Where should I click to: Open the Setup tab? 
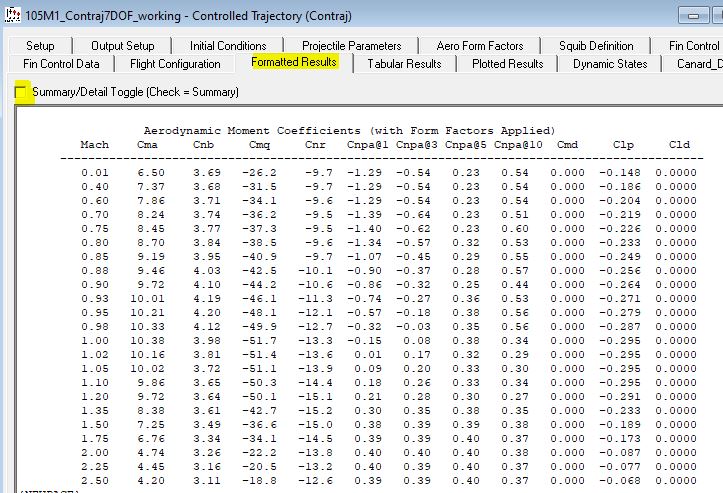[40, 46]
